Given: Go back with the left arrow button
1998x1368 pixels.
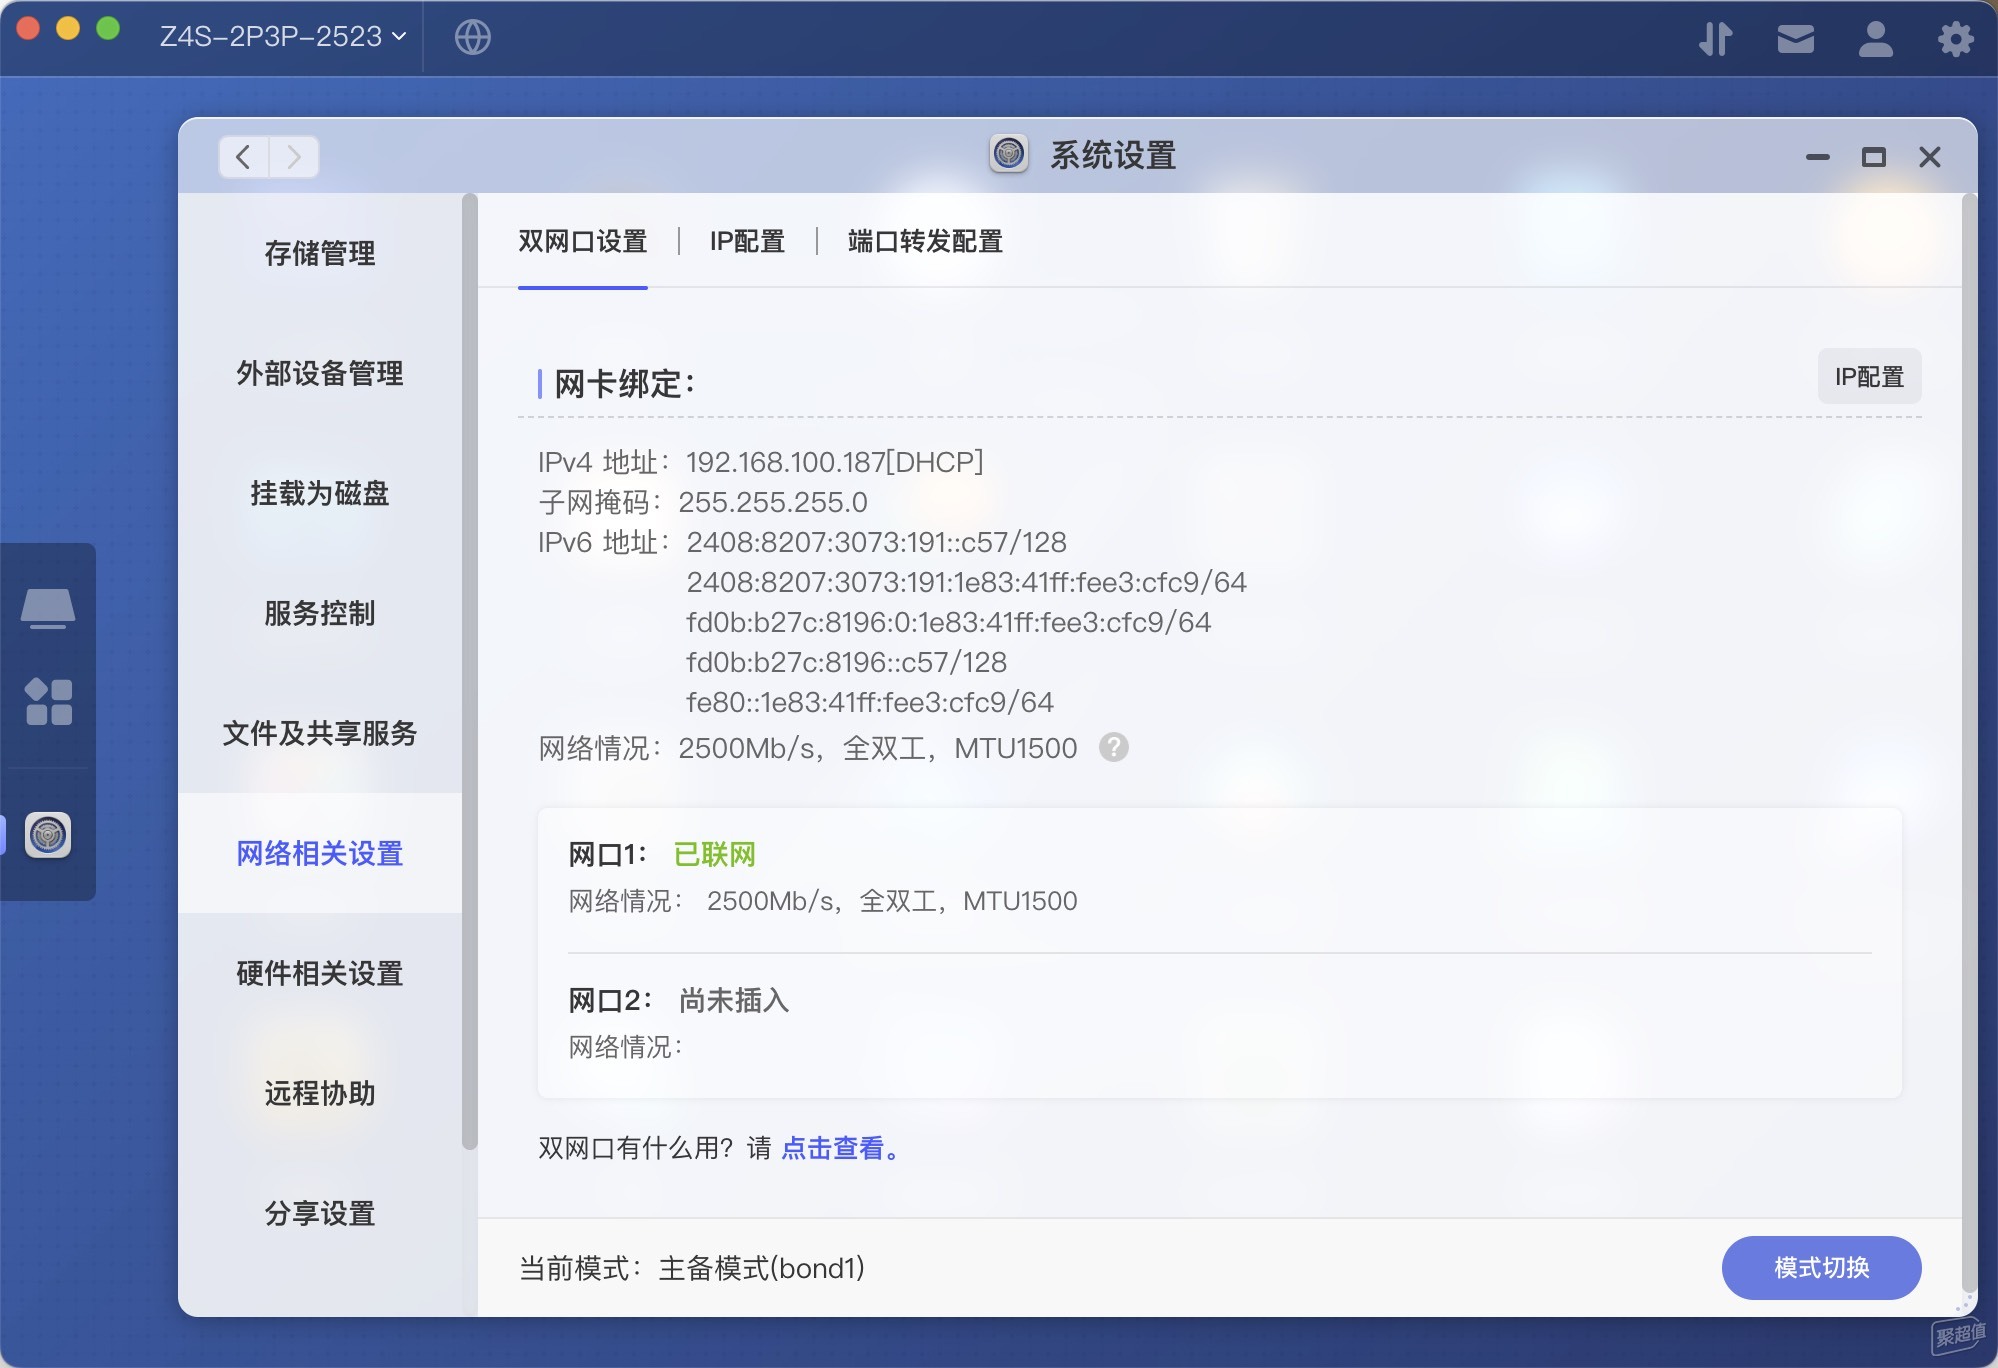Looking at the screenshot, I should click(243, 157).
